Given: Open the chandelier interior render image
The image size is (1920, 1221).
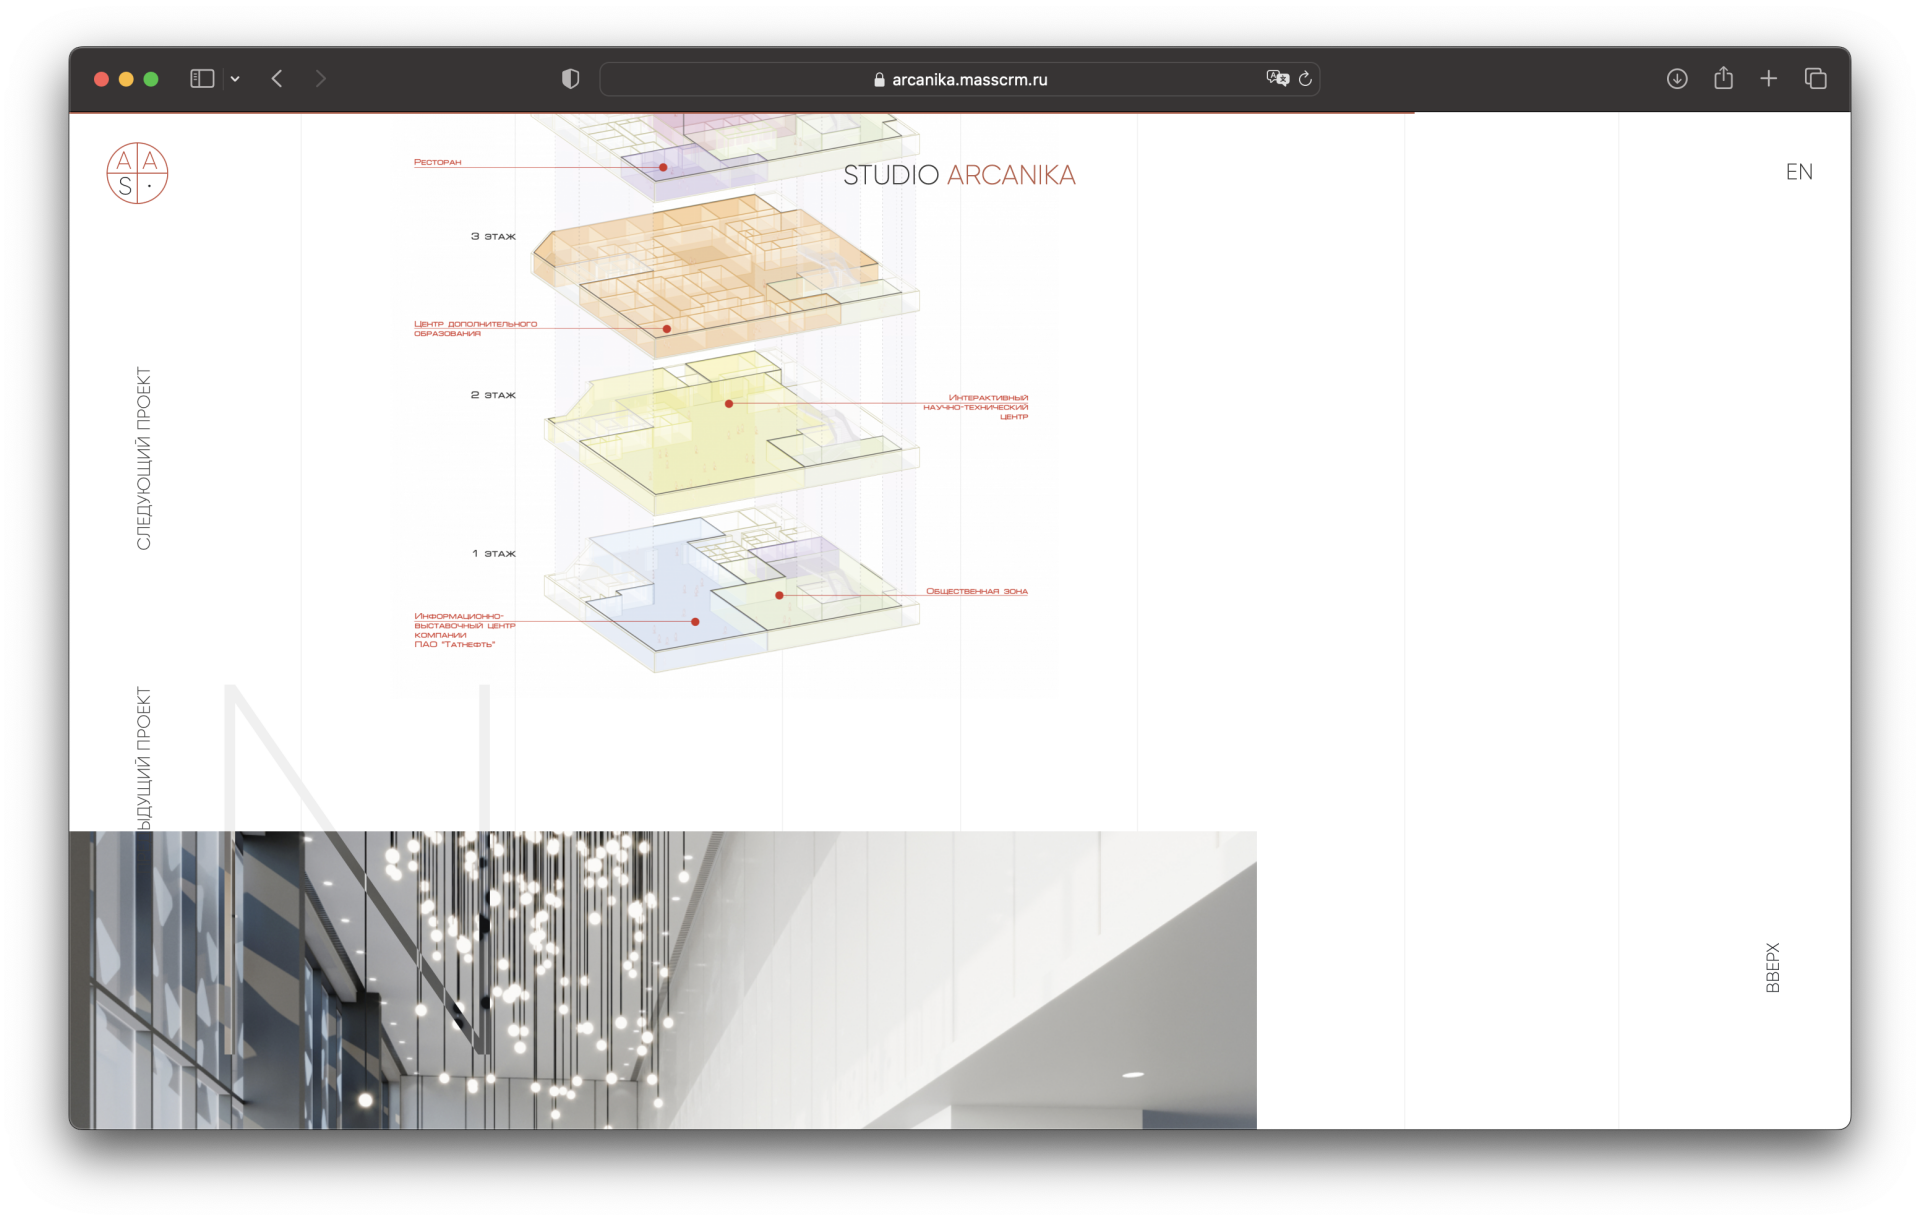Looking at the screenshot, I should point(663,980).
